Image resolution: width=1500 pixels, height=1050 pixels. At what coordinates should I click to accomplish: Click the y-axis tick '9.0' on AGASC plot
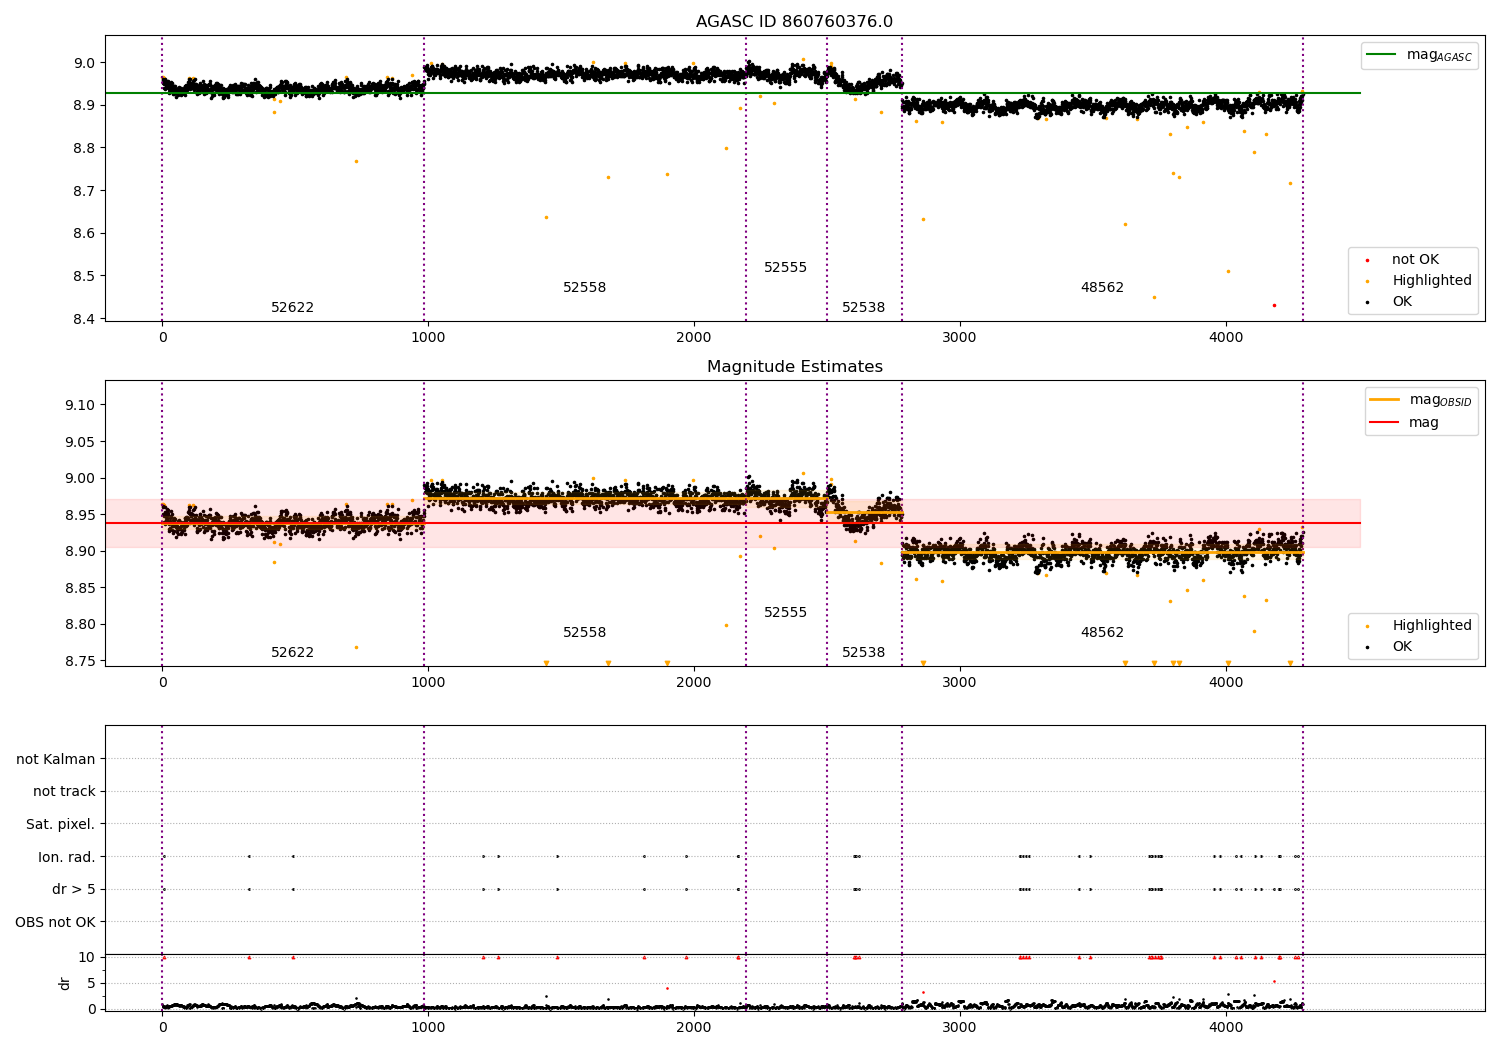(84, 63)
